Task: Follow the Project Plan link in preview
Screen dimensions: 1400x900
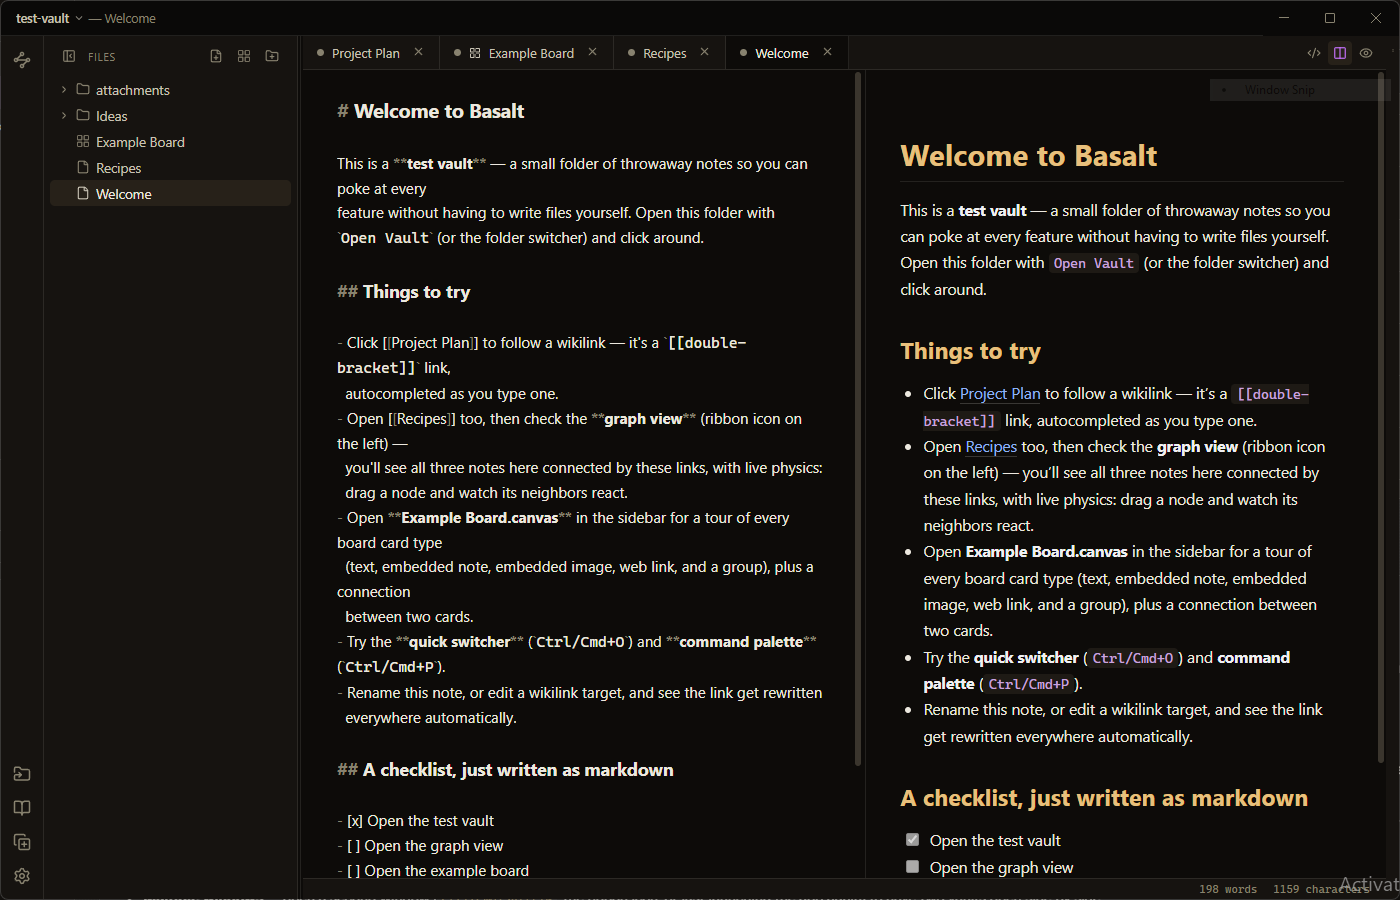Action: point(1000,394)
